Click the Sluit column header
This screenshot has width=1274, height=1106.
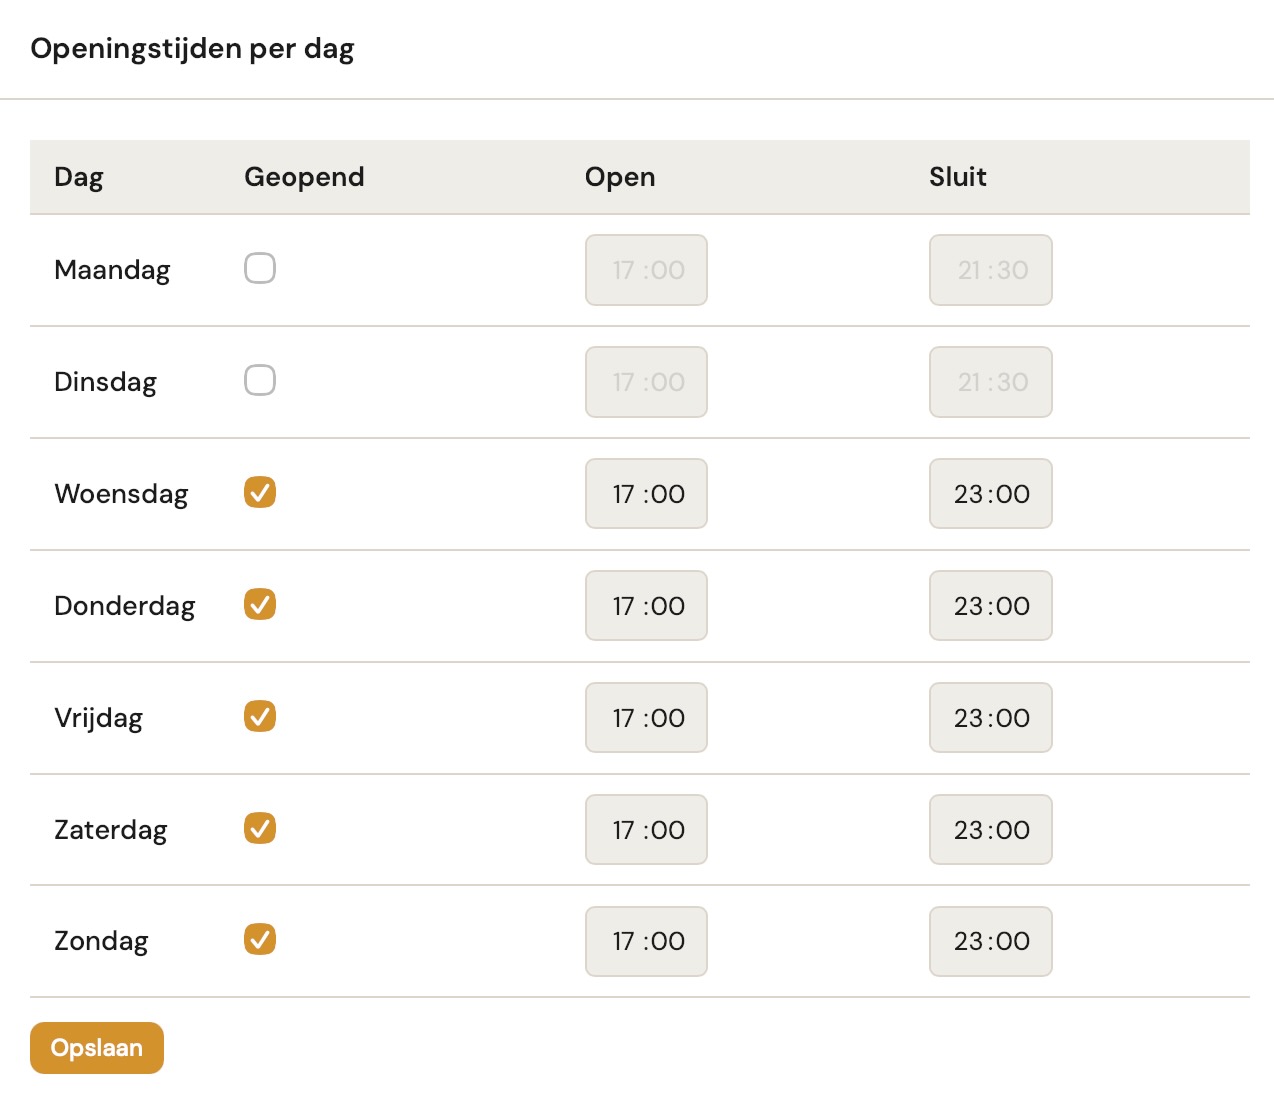[x=956, y=177]
